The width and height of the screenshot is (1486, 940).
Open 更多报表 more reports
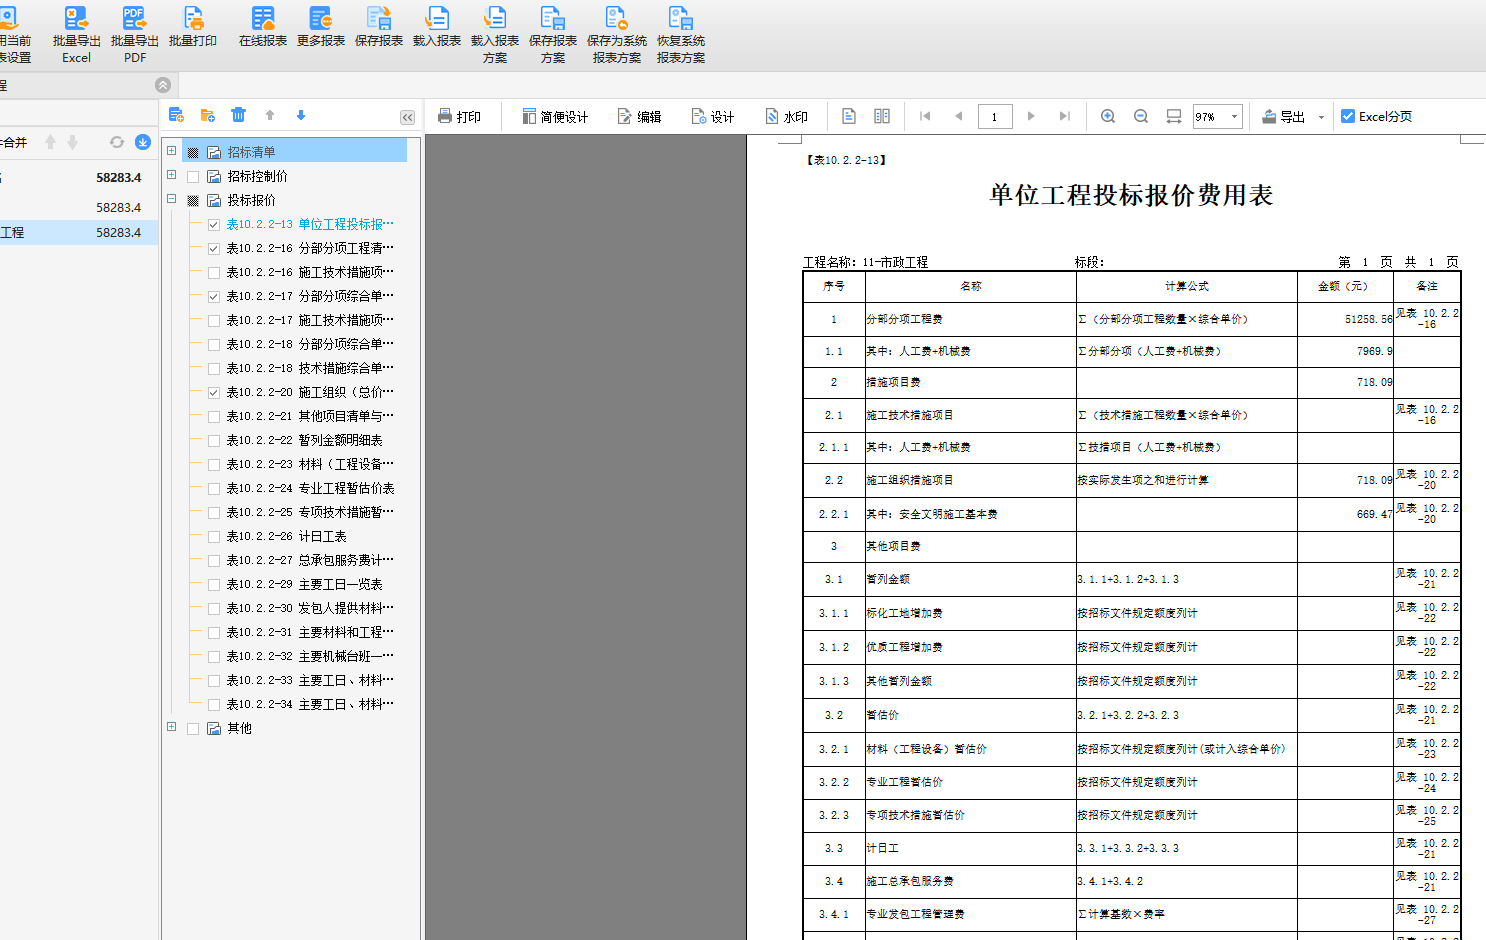[321, 27]
